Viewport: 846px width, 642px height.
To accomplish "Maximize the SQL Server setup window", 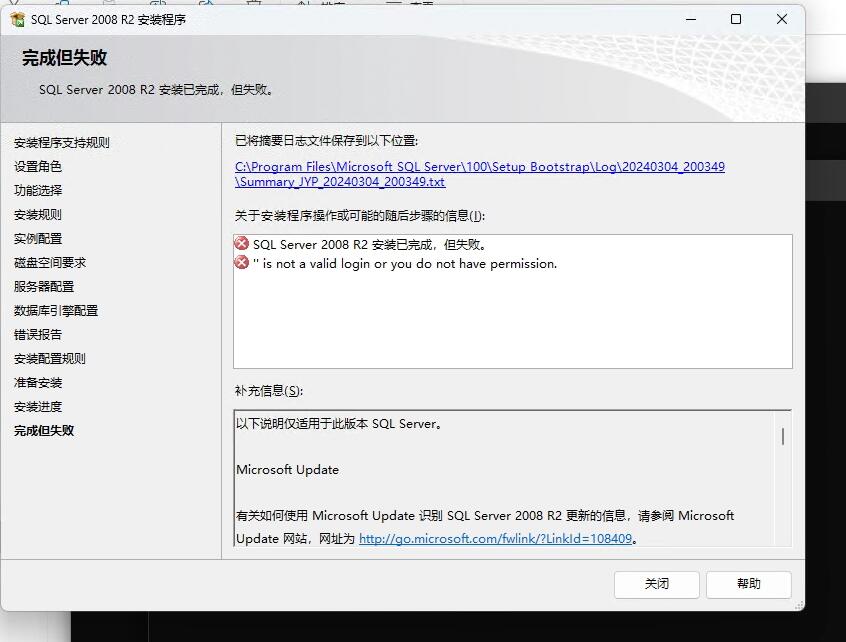I will 736,19.
